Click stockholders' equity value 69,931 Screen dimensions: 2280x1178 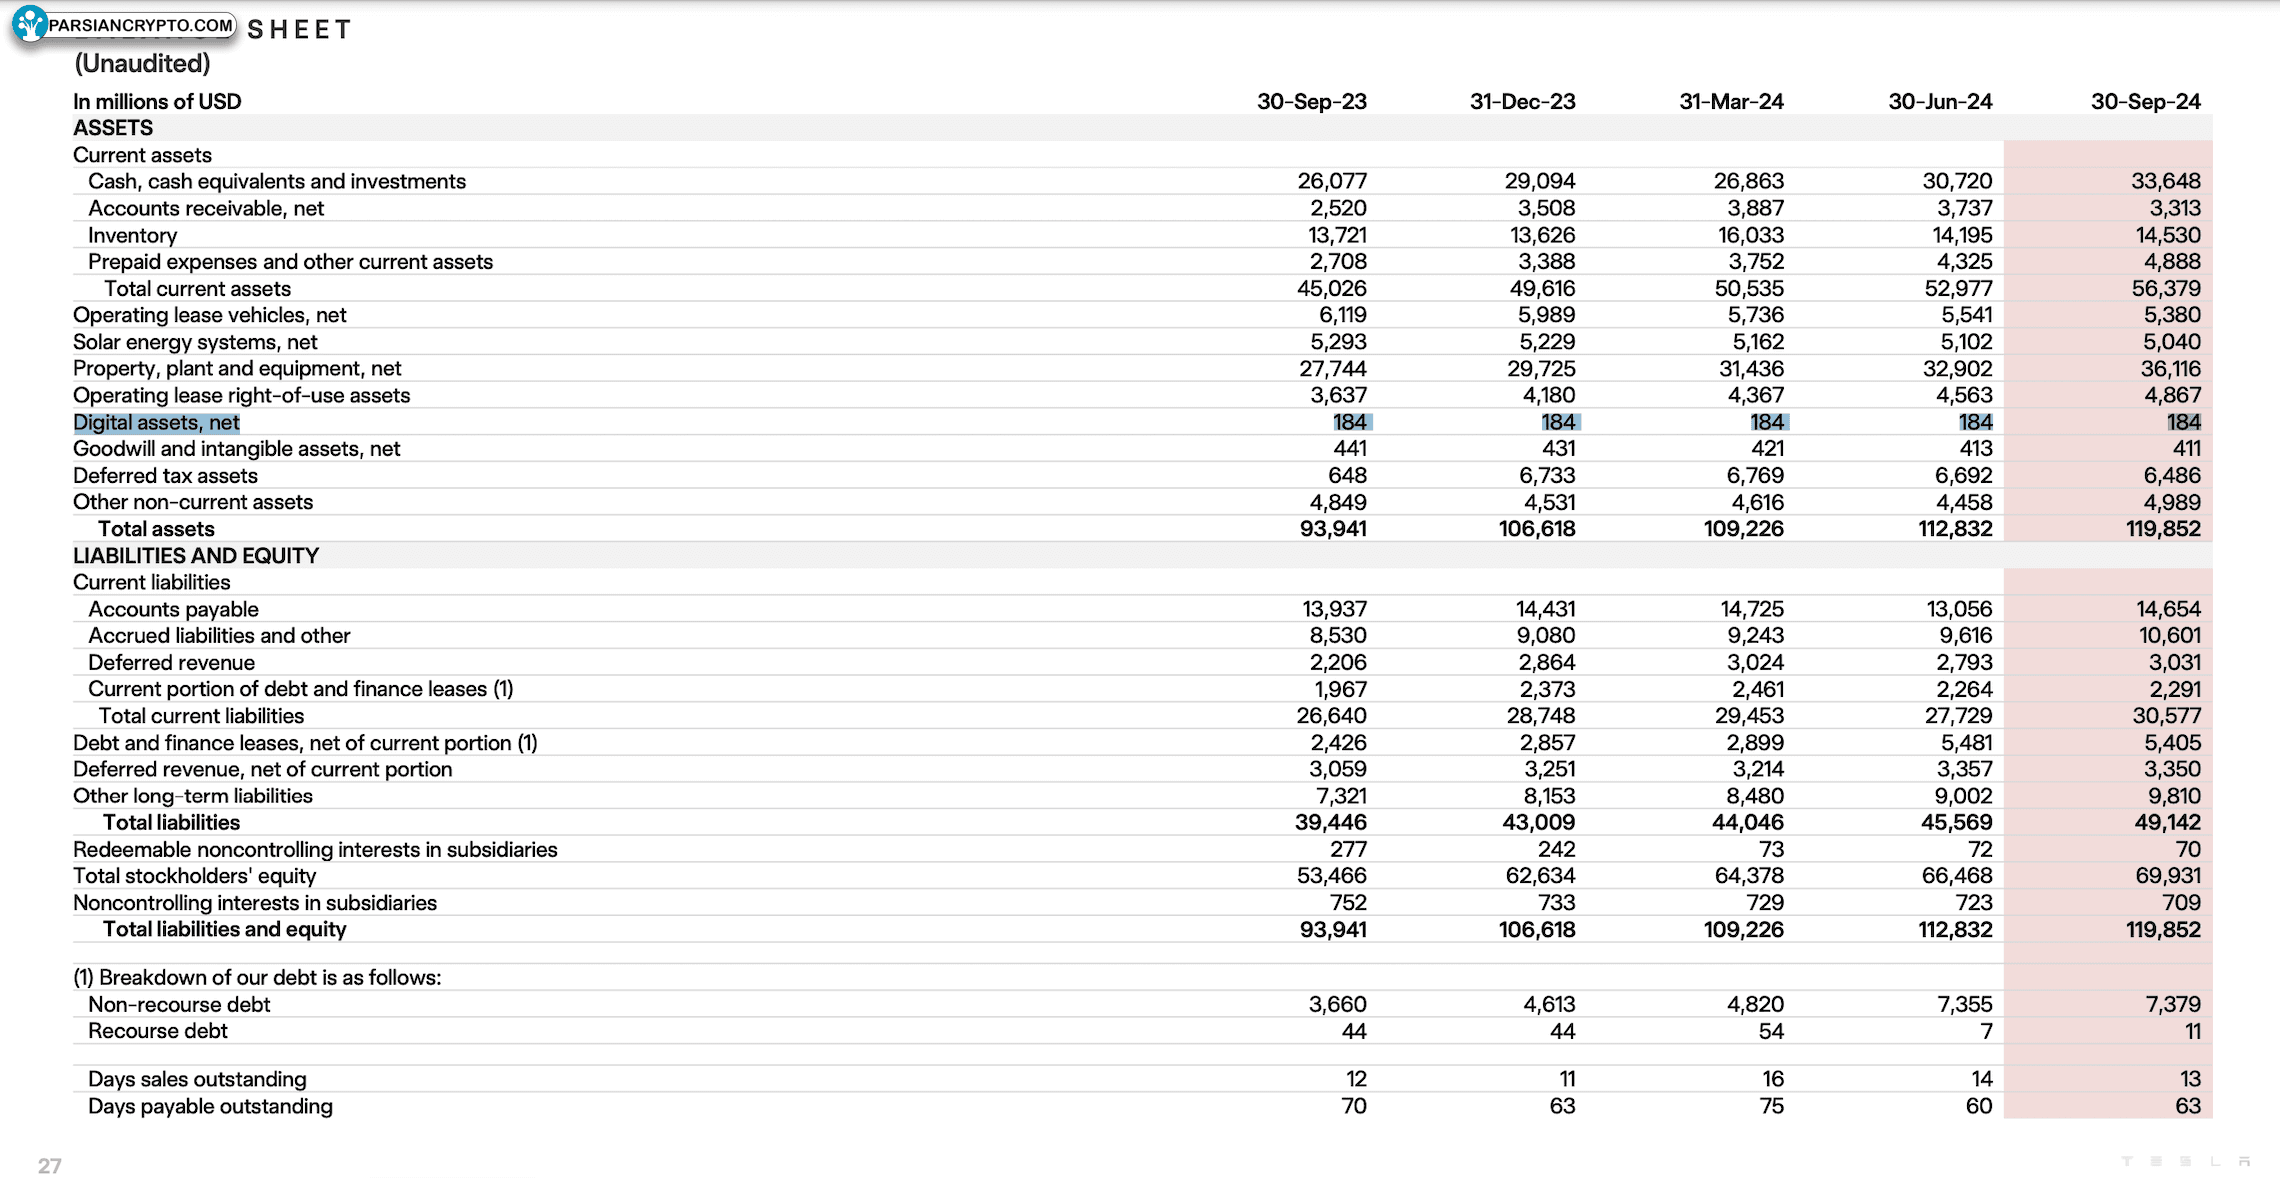2167,876
